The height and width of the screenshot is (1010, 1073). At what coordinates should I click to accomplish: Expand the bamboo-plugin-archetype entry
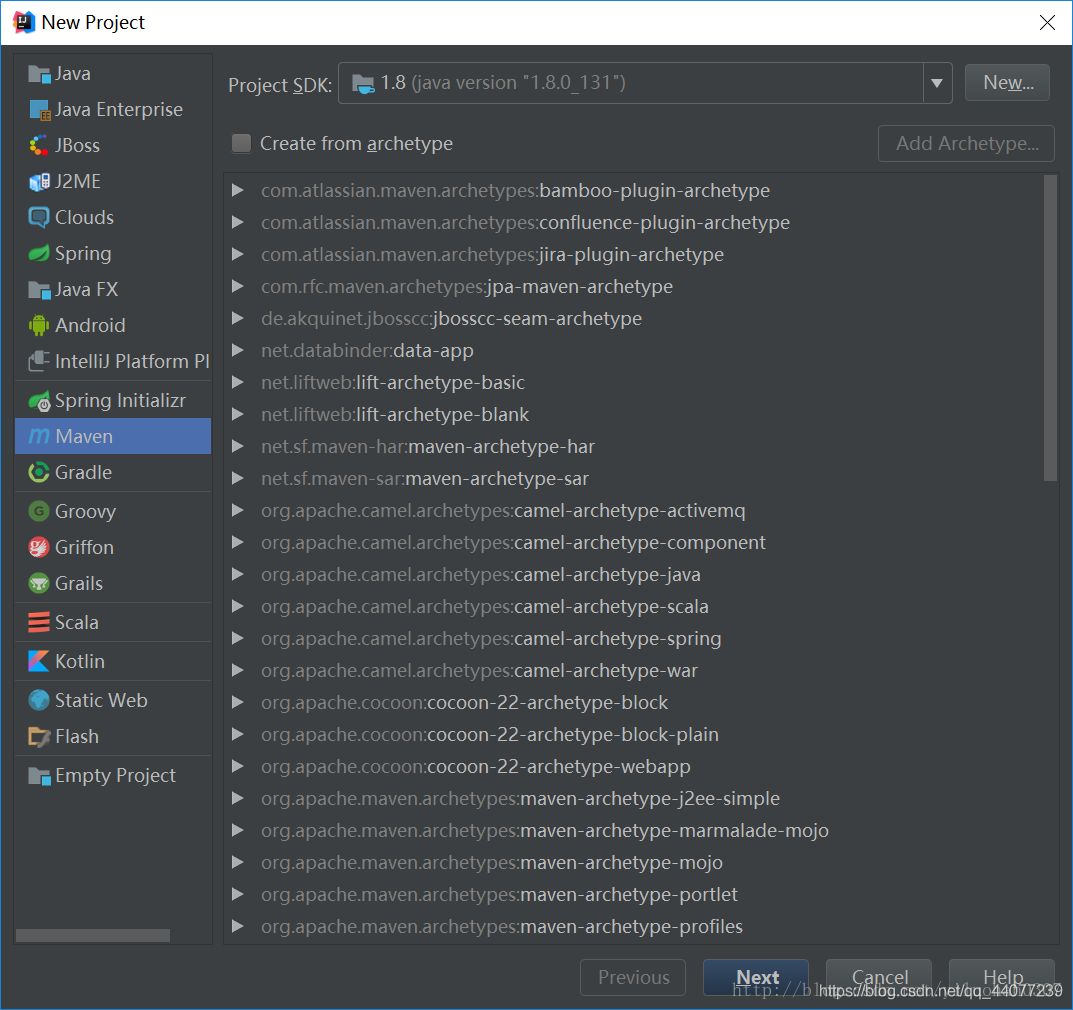point(237,191)
